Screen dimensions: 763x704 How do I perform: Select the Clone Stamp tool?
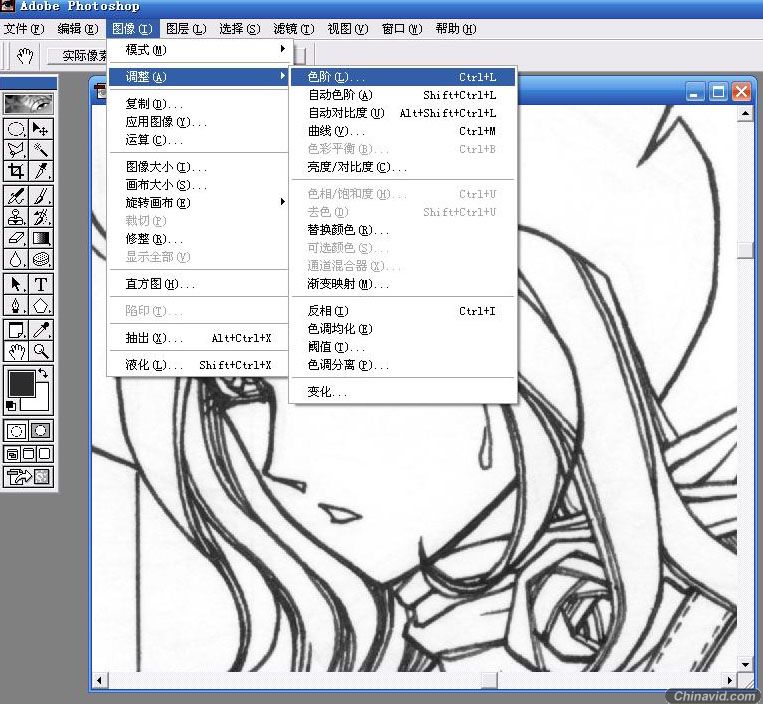(x=16, y=217)
